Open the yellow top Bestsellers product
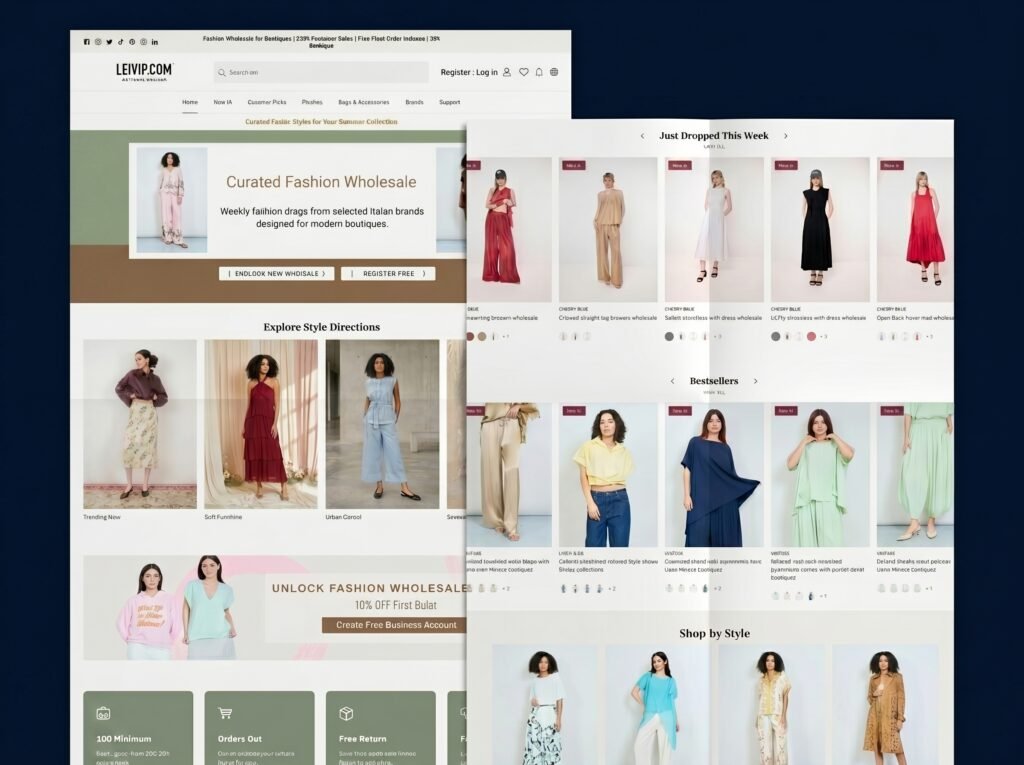The width and height of the screenshot is (1024, 765). (x=608, y=475)
